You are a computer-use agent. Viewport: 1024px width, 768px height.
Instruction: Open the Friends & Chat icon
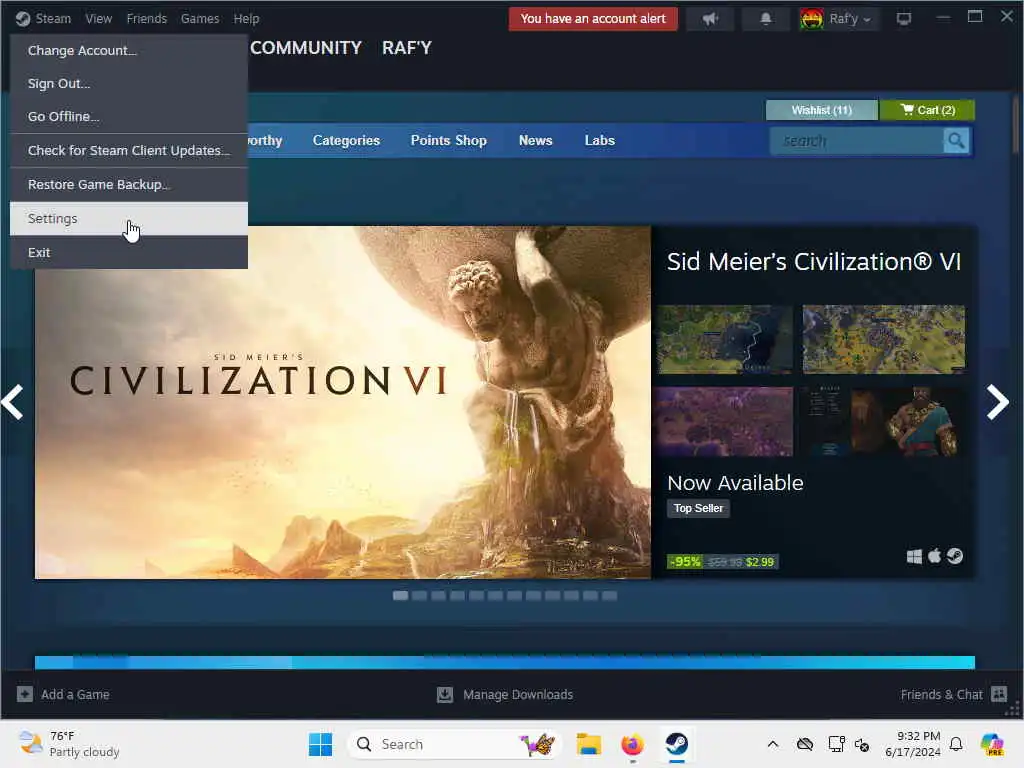(x=999, y=694)
